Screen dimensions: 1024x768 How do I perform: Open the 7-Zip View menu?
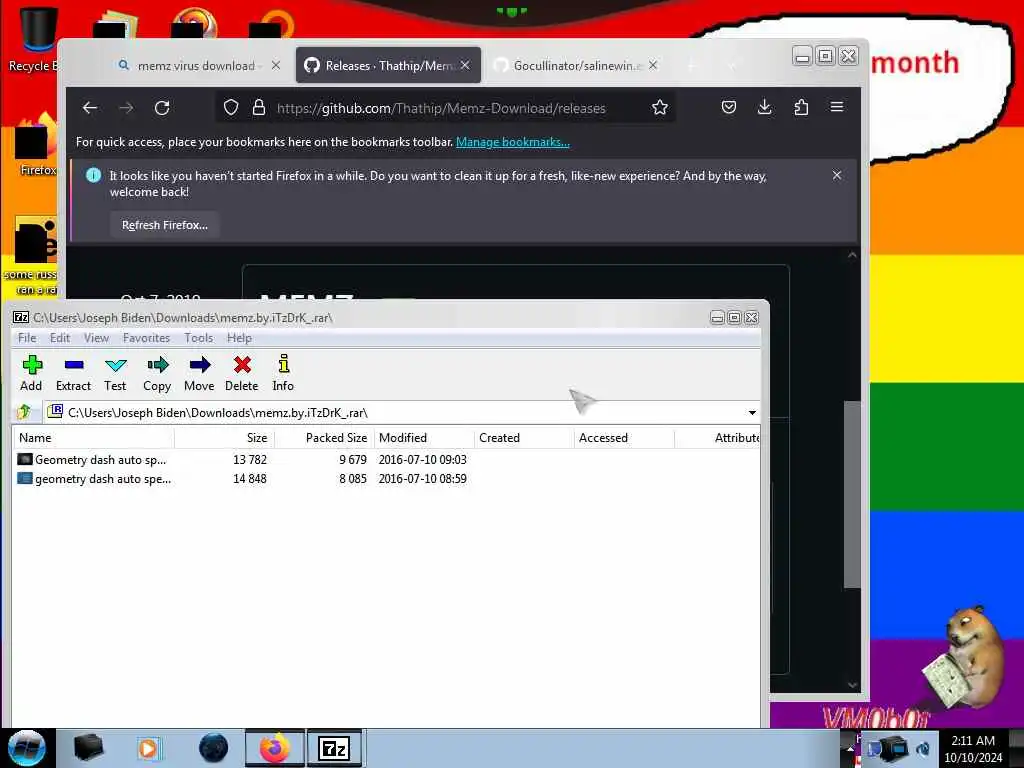coord(96,338)
